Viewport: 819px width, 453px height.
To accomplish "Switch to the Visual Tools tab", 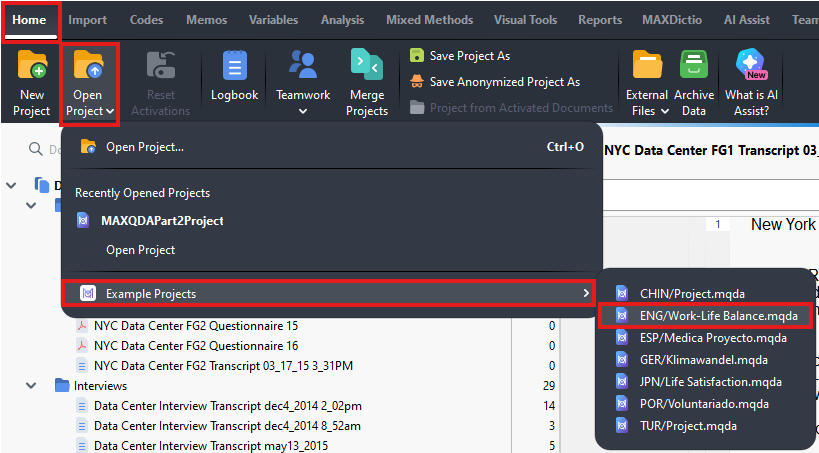I will pos(525,20).
